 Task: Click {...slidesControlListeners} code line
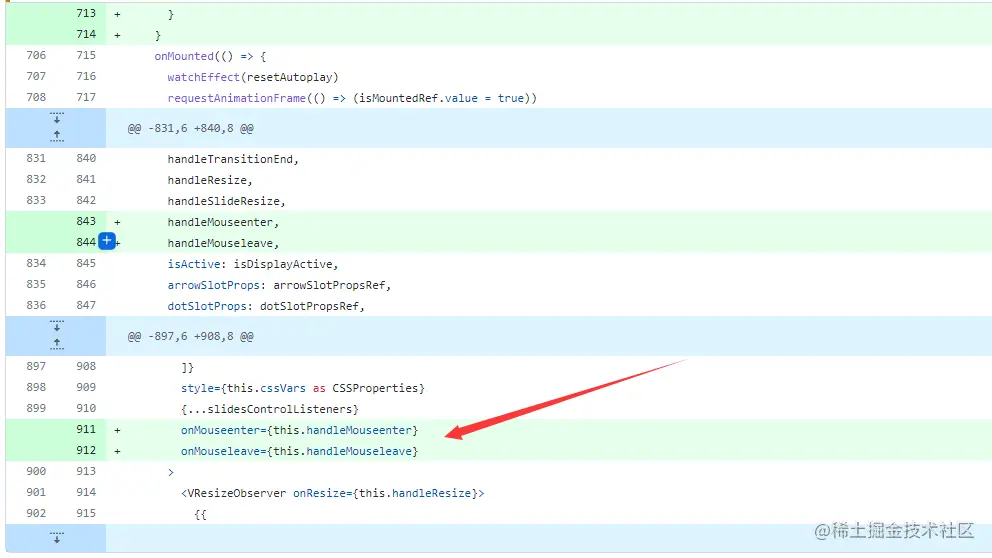(270, 409)
